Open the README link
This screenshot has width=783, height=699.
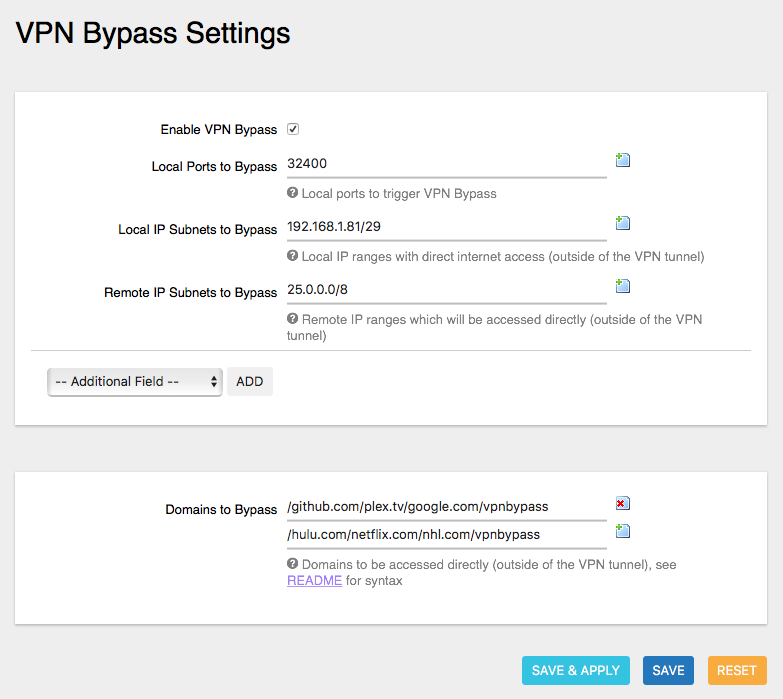coord(314,580)
